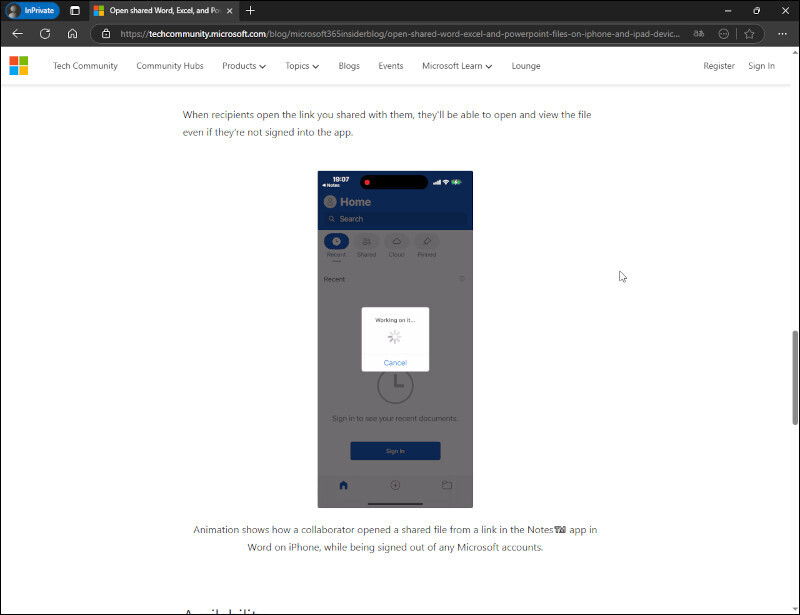This screenshot has height=615, width=800.
Task: Click the profile avatar beside Home in phone
Action: click(x=330, y=202)
